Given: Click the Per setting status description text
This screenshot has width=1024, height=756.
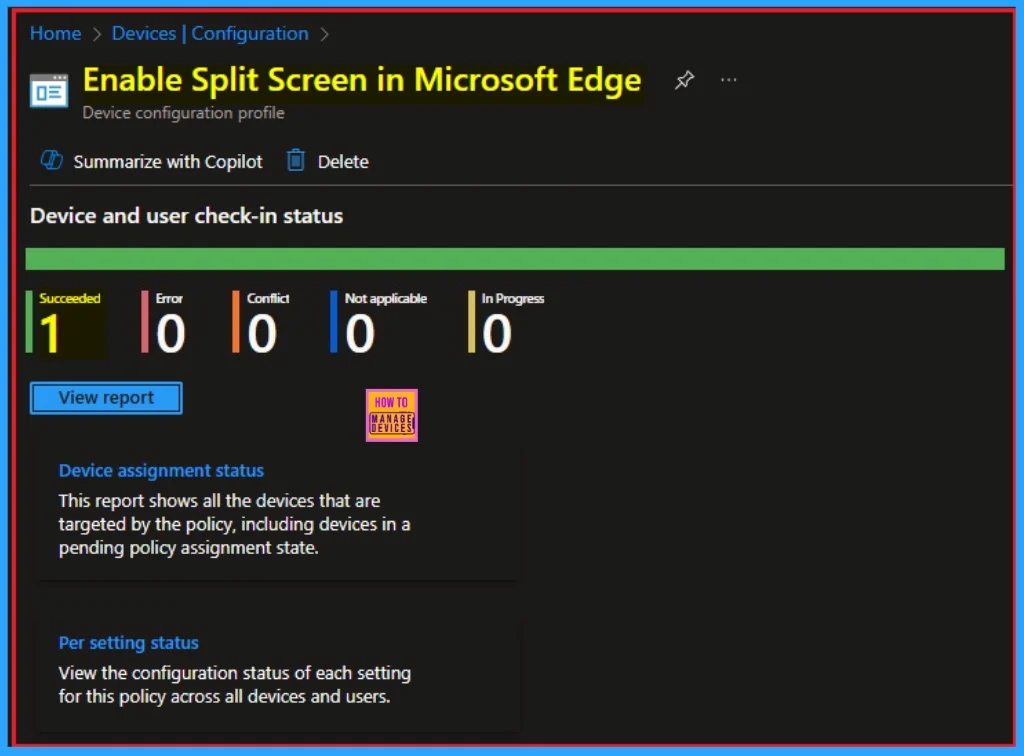Looking at the screenshot, I should click(235, 685).
